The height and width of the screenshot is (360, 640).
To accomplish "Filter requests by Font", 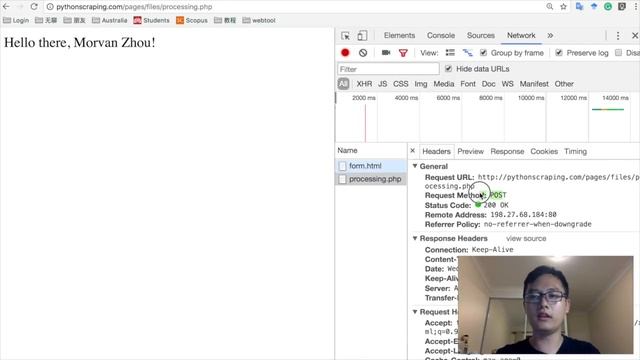I will click(x=468, y=84).
